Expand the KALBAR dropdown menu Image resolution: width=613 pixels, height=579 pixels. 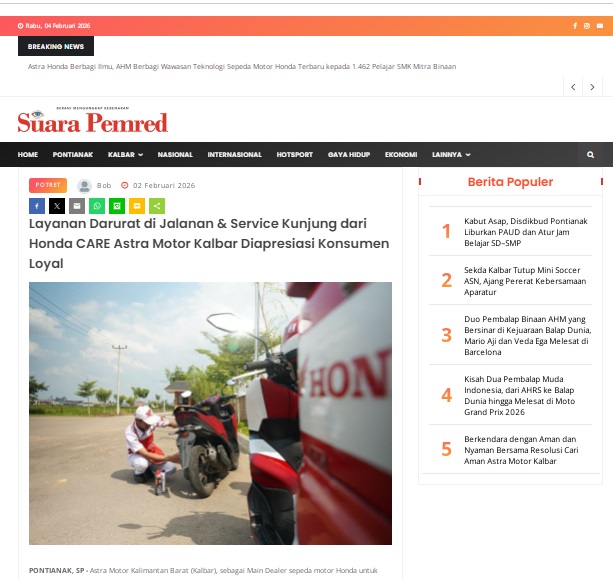[x=125, y=154]
